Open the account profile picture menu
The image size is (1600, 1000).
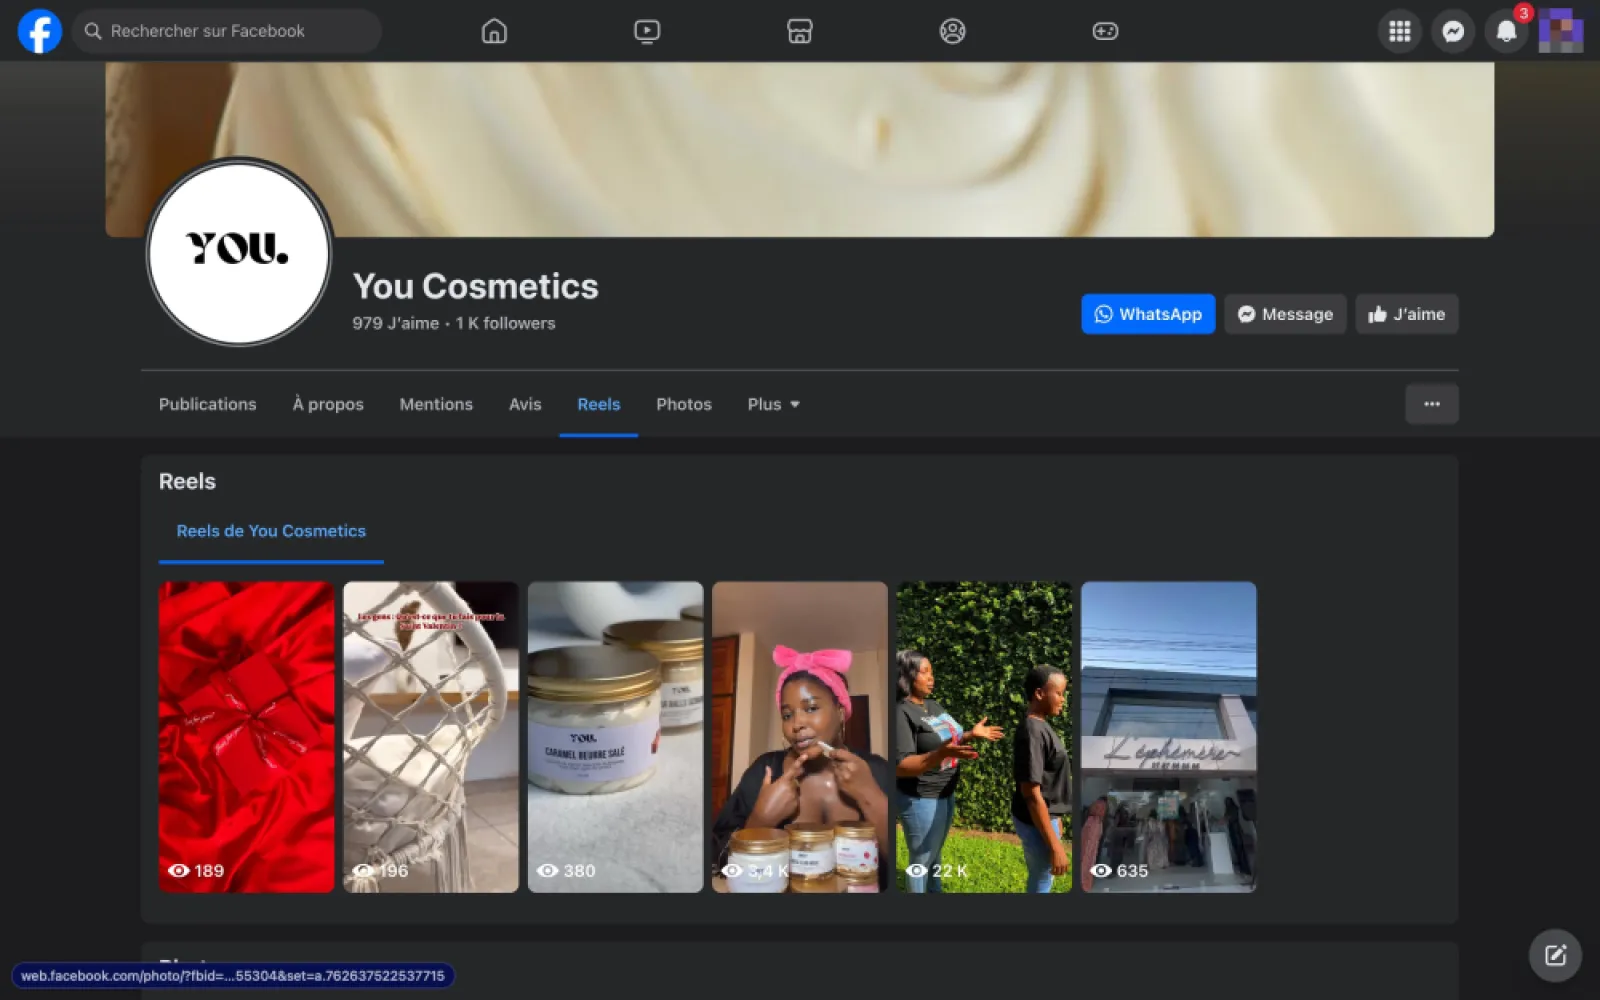click(1560, 31)
